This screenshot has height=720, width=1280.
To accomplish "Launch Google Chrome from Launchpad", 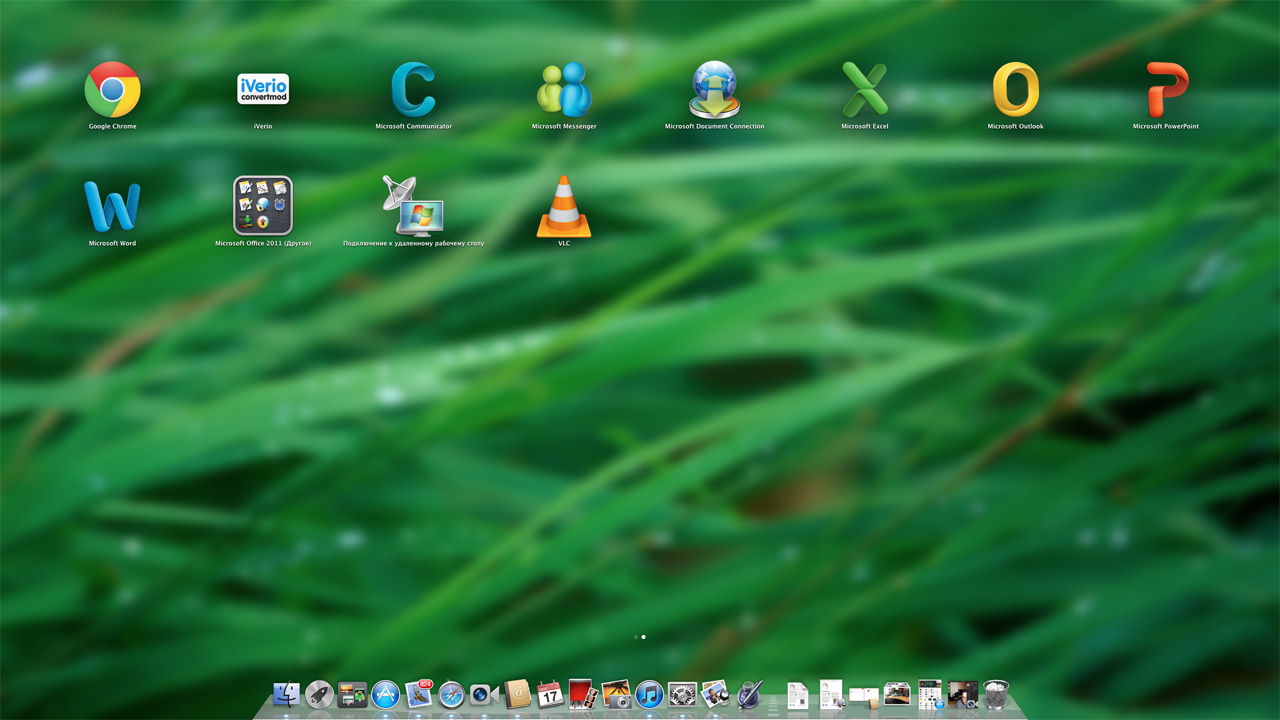I will pos(112,90).
